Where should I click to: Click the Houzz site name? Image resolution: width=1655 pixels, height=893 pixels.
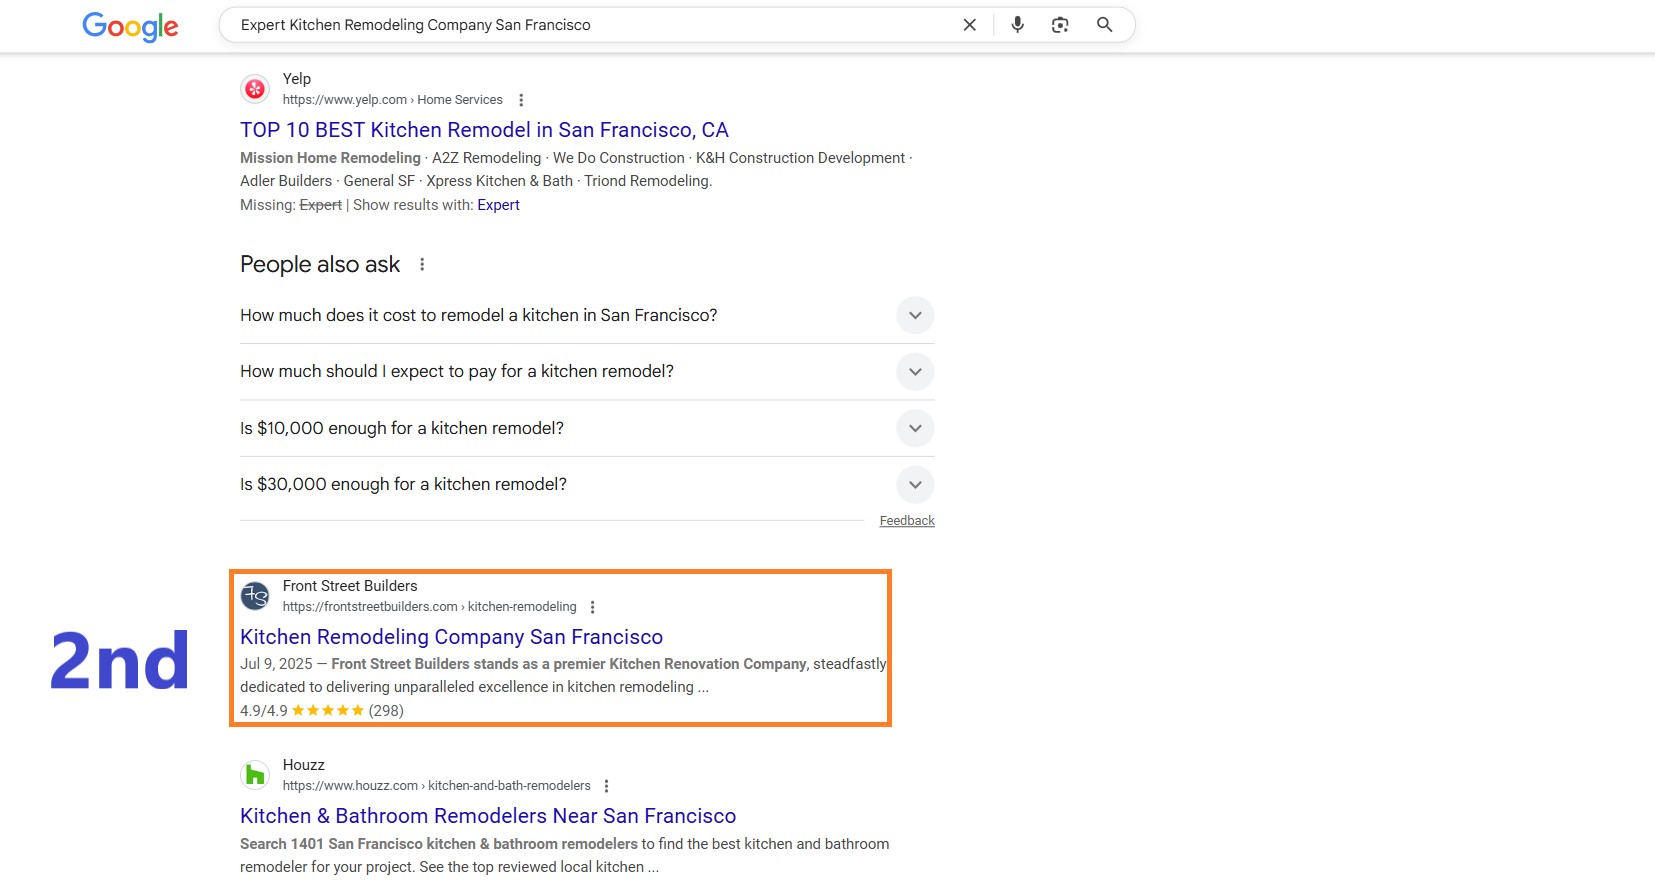tap(304, 765)
